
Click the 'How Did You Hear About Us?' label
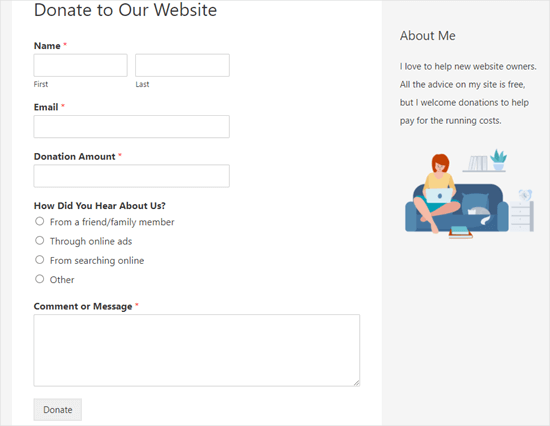click(100, 206)
